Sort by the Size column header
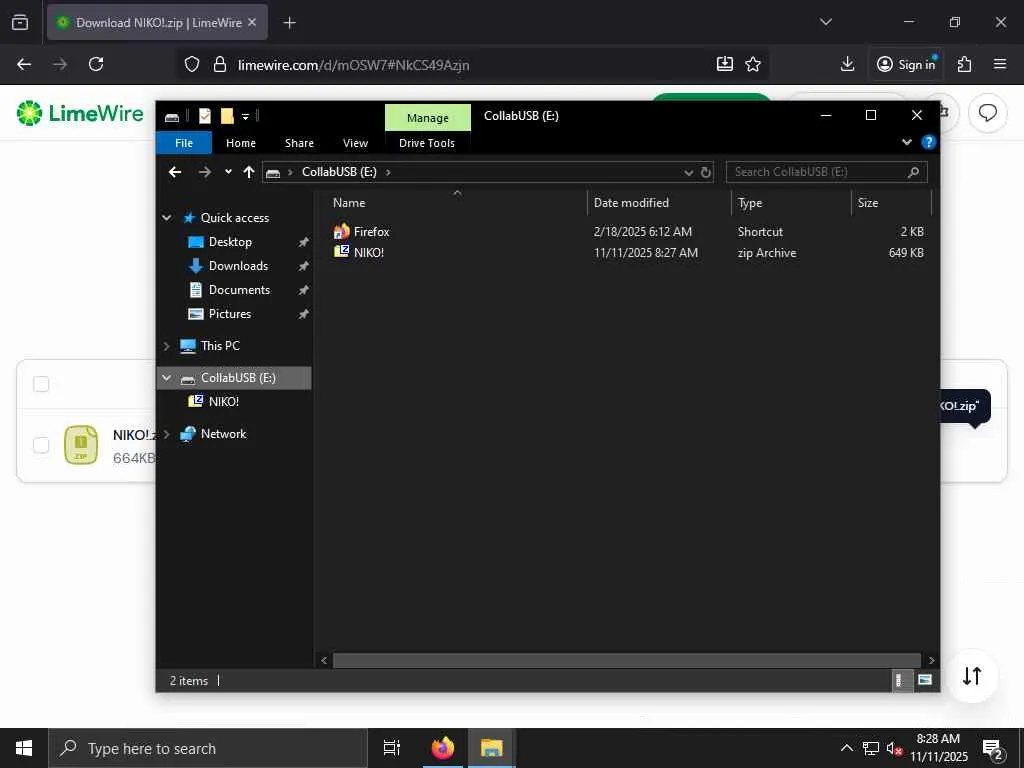The height and width of the screenshot is (768, 1024). [891, 203]
